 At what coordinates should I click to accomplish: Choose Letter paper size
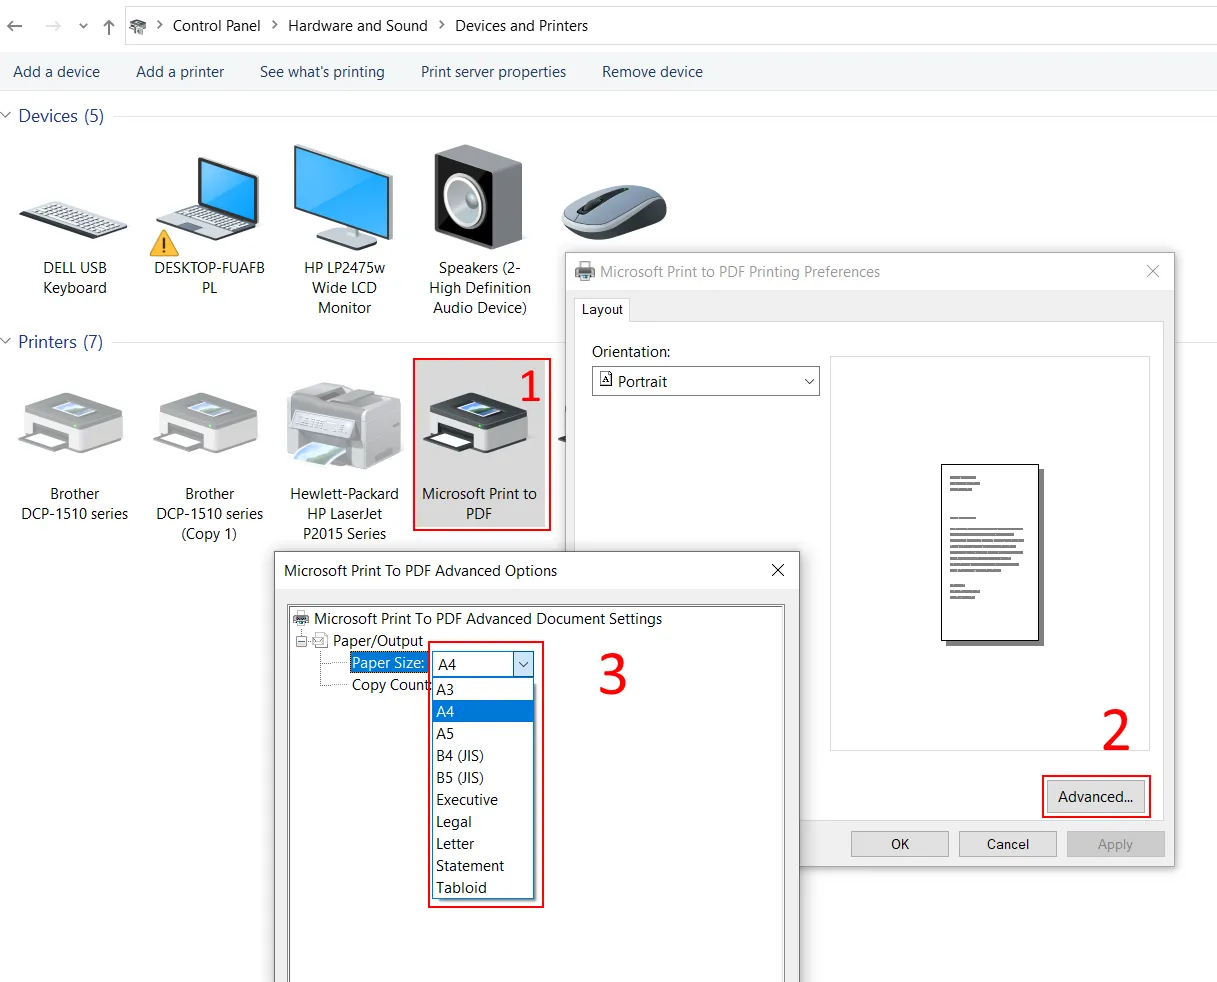[483, 843]
